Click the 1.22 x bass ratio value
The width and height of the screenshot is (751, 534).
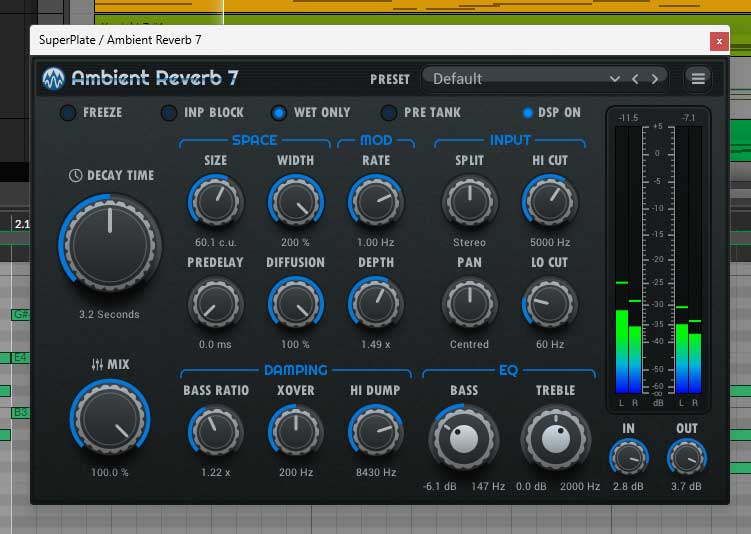216,473
